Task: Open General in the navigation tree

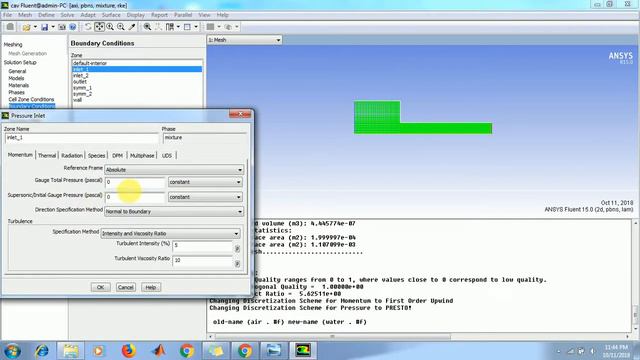Action: (x=17, y=71)
